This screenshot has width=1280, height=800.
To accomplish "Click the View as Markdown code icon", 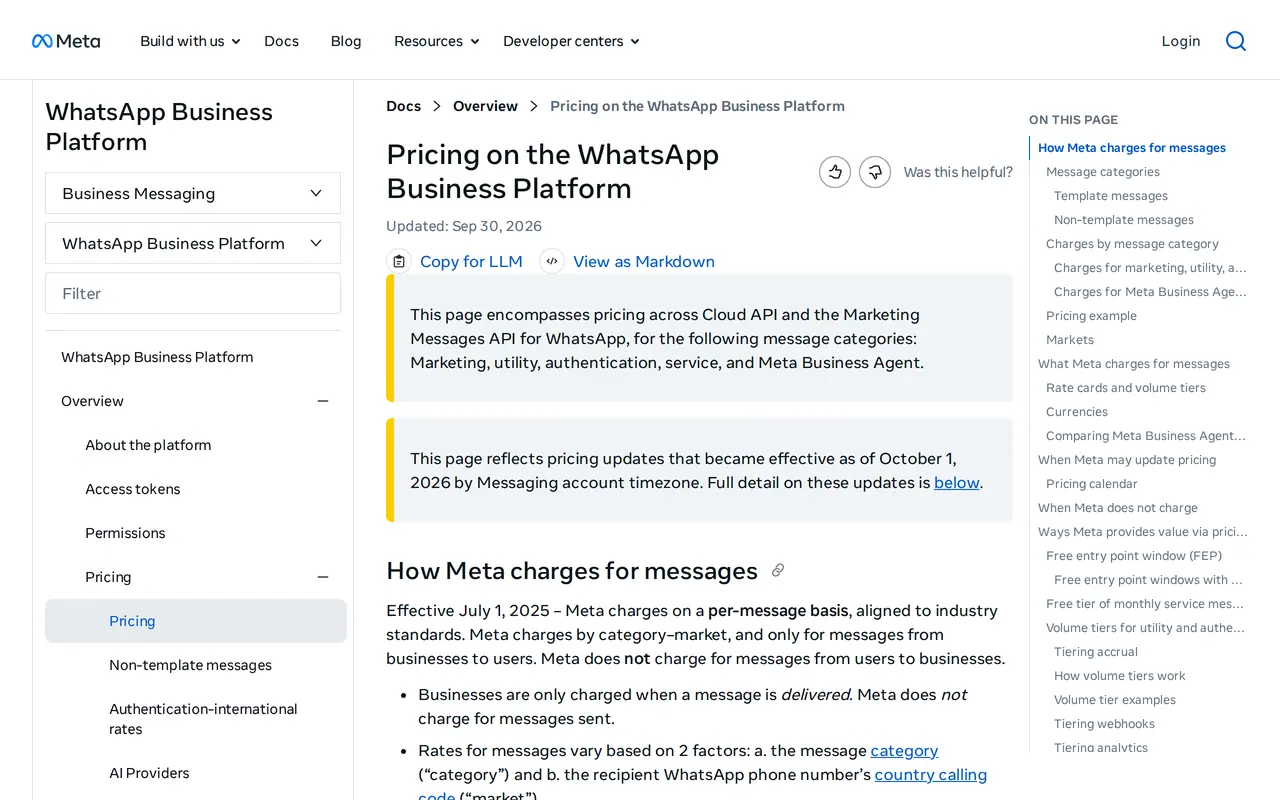I will [x=552, y=261].
